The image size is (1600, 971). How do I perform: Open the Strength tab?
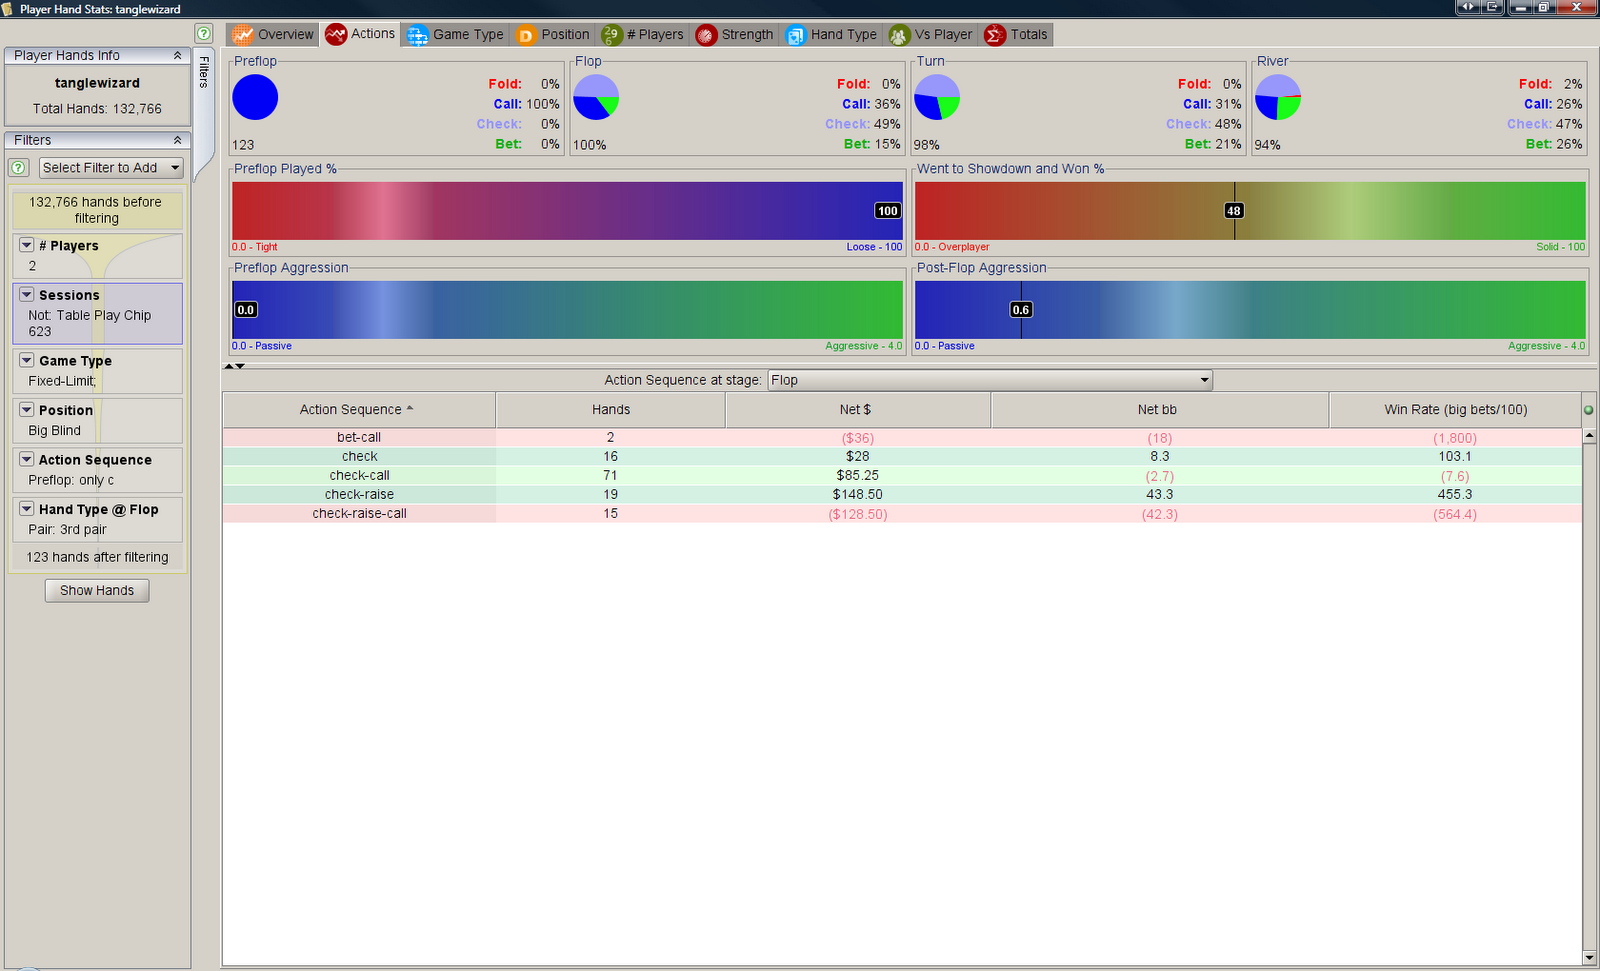pos(735,35)
